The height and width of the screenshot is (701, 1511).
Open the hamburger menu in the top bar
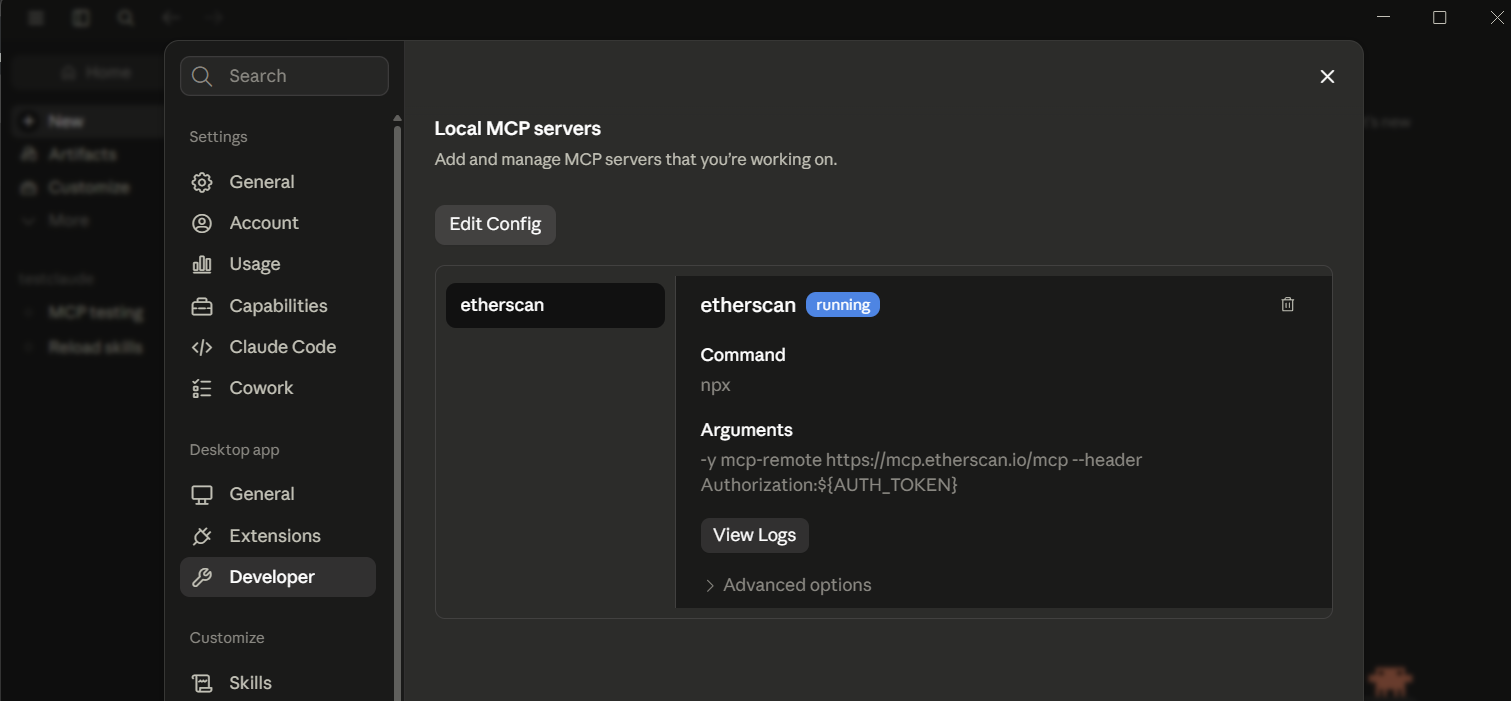(36, 18)
